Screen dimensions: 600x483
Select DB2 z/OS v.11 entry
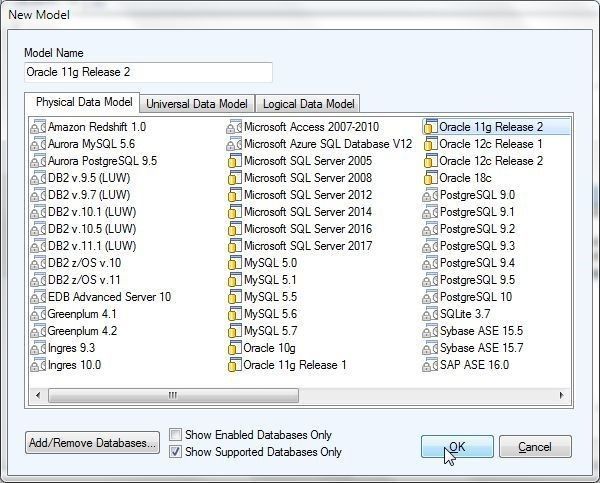pos(76,280)
